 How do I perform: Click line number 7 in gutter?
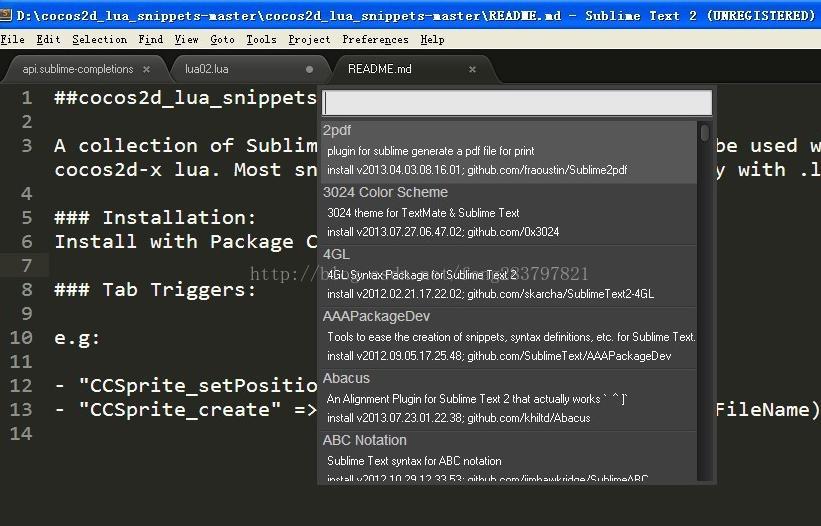pyautogui.click(x=26, y=265)
